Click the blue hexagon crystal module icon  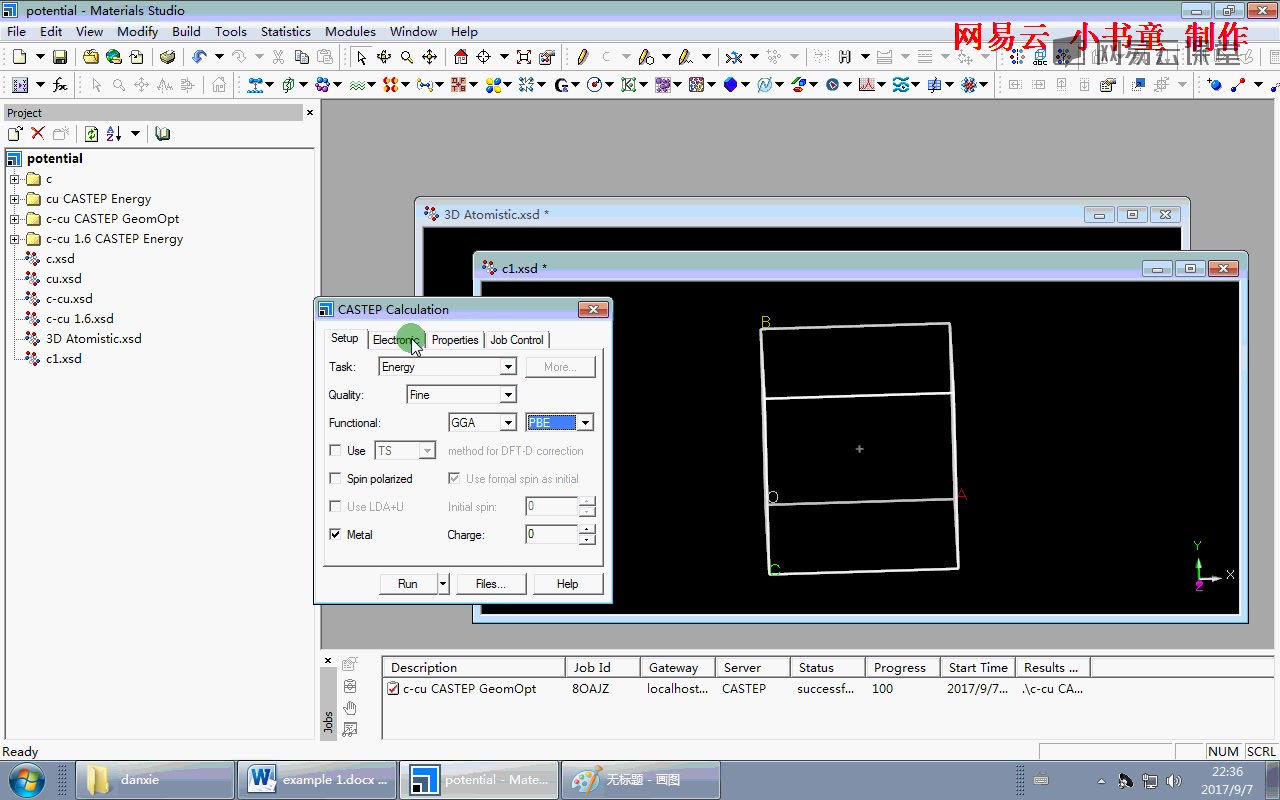coord(731,85)
